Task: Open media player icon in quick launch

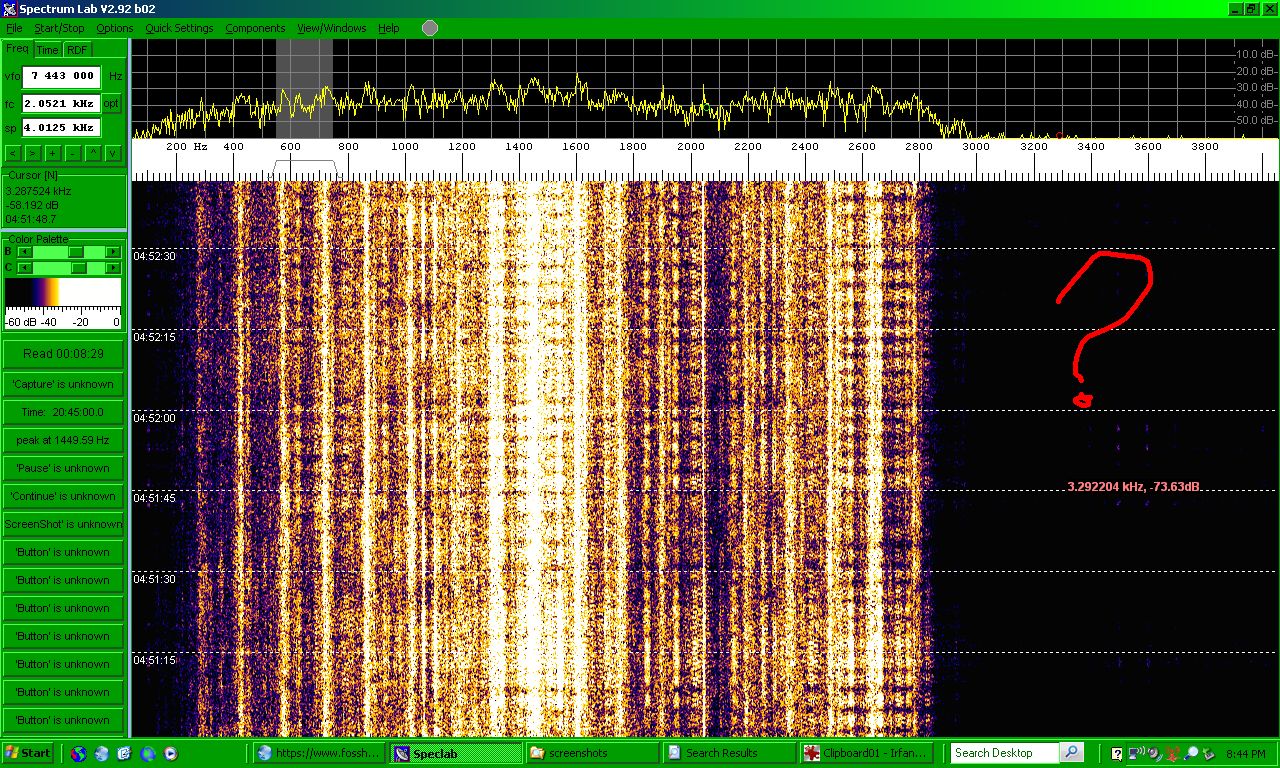Action: (171, 753)
